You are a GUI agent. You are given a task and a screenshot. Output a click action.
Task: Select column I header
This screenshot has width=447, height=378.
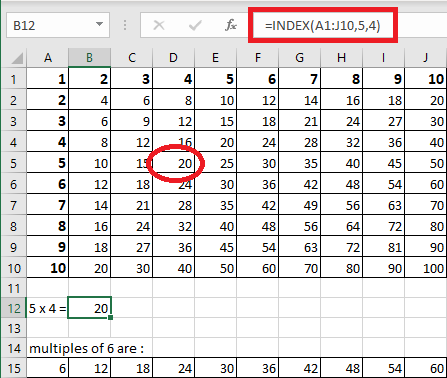point(384,58)
